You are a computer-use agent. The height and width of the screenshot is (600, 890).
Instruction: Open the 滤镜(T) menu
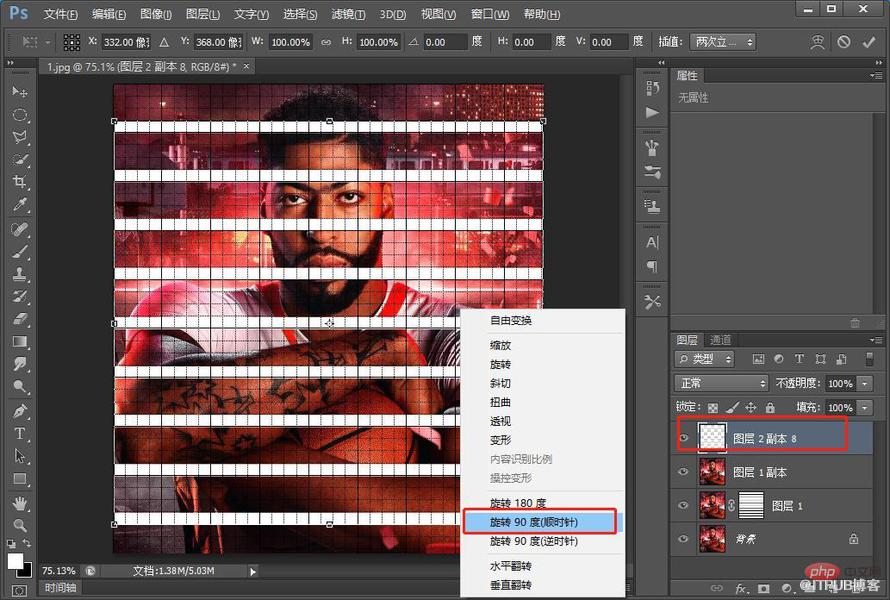[348, 14]
